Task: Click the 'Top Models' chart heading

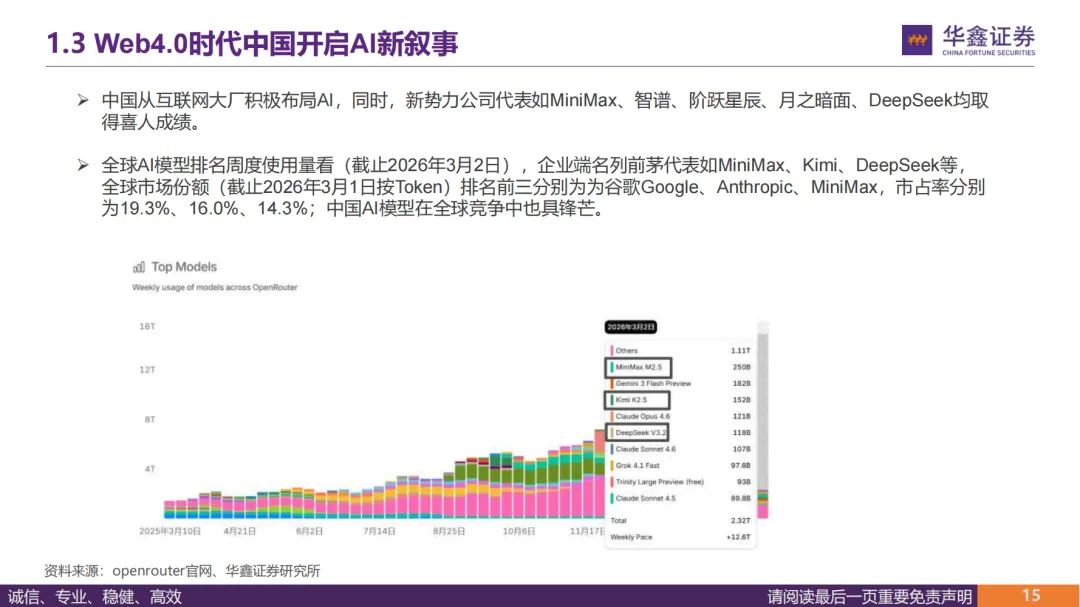Action: click(184, 267)
